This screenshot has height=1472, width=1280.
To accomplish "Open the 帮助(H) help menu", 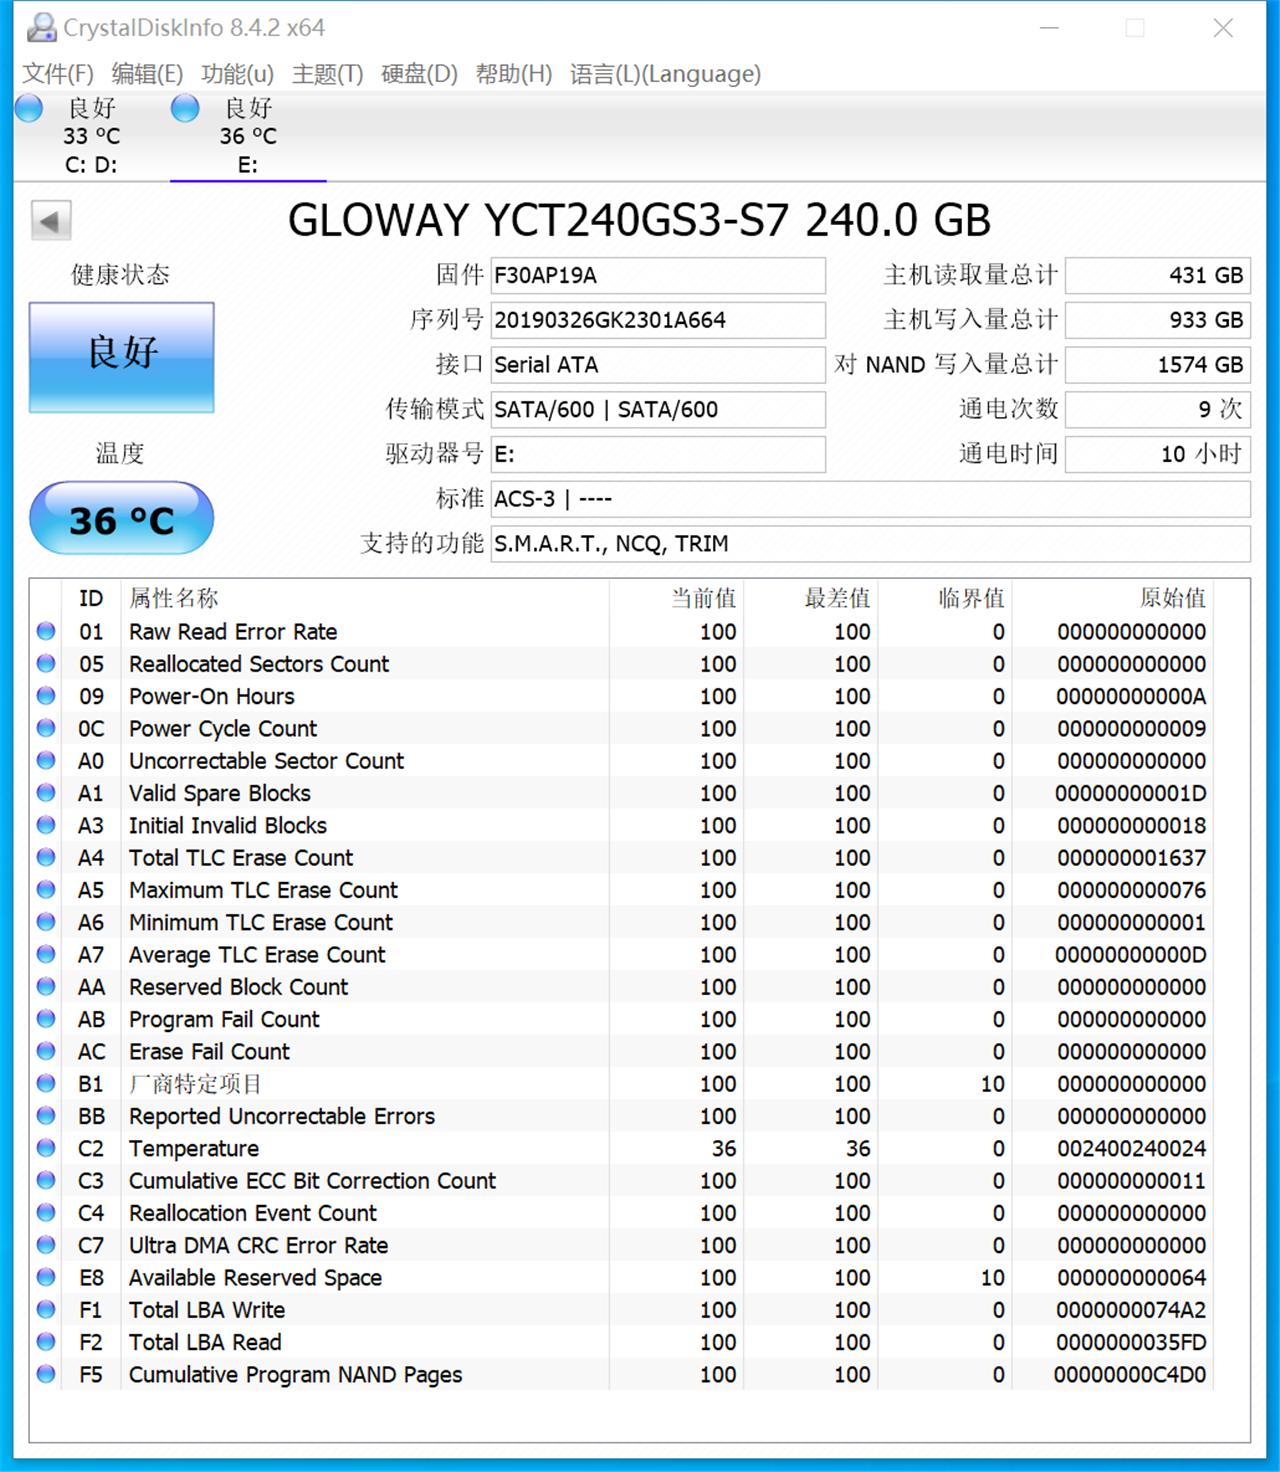I will (x=513, y=74).
